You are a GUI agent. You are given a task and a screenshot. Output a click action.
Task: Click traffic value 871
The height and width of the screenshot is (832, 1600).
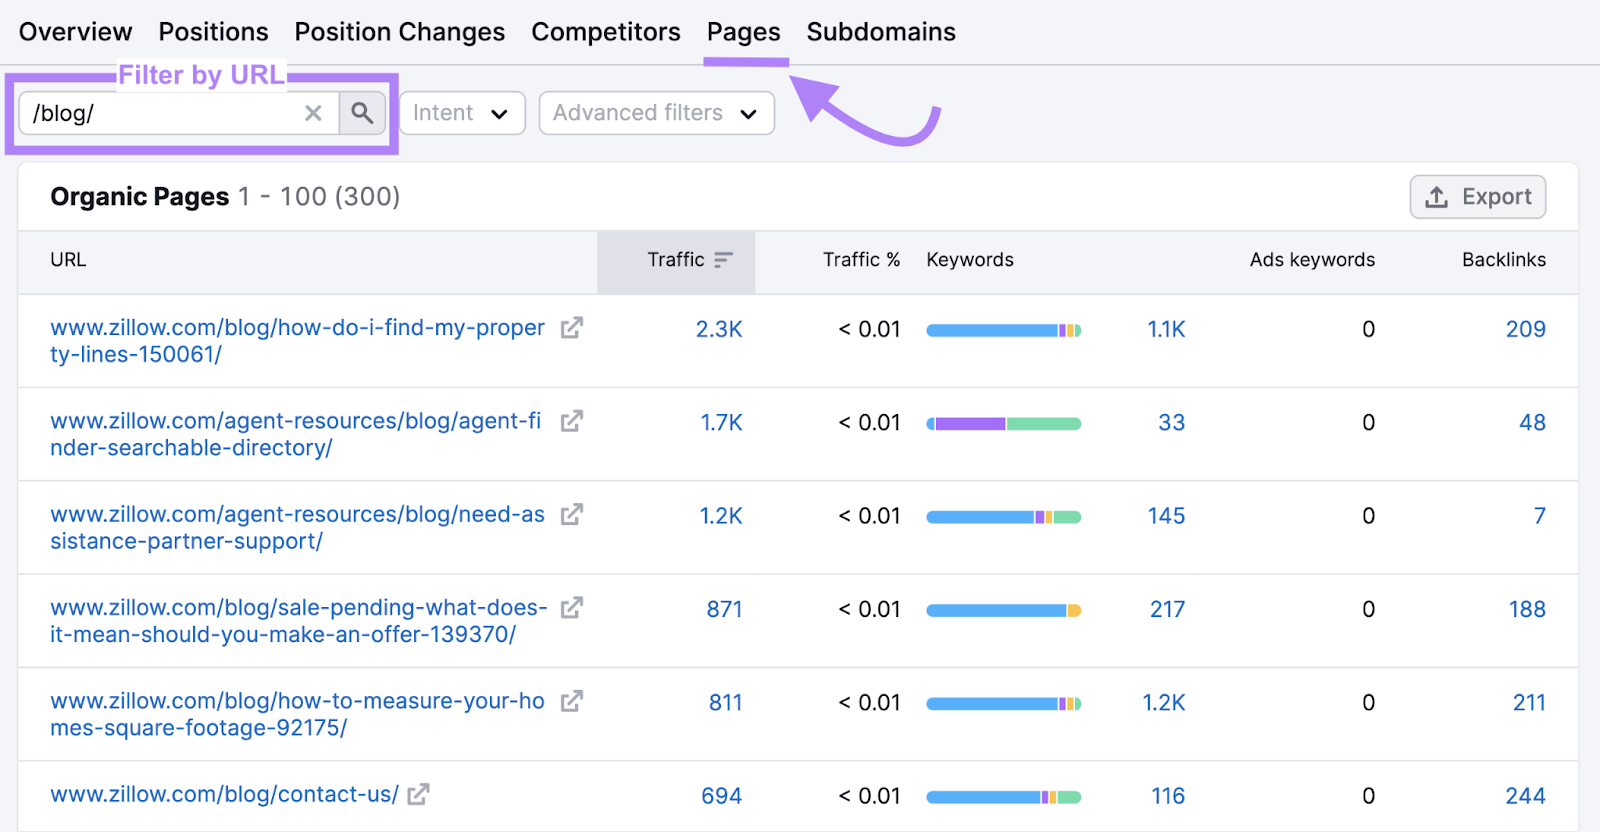point(724,609)
